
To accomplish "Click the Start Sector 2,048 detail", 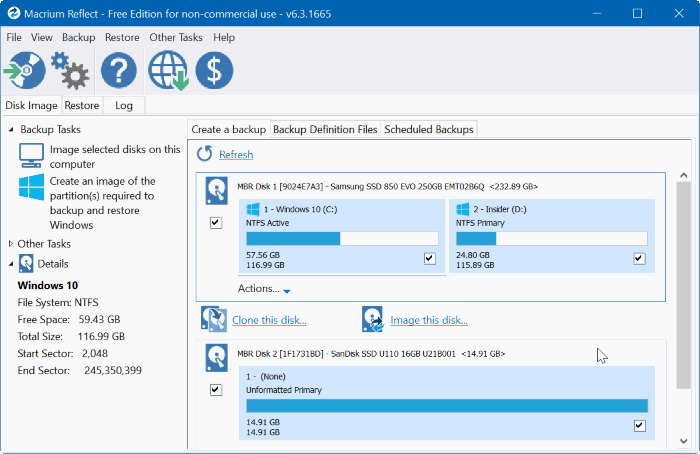I will pyautogui.click(x=62, y=354).
